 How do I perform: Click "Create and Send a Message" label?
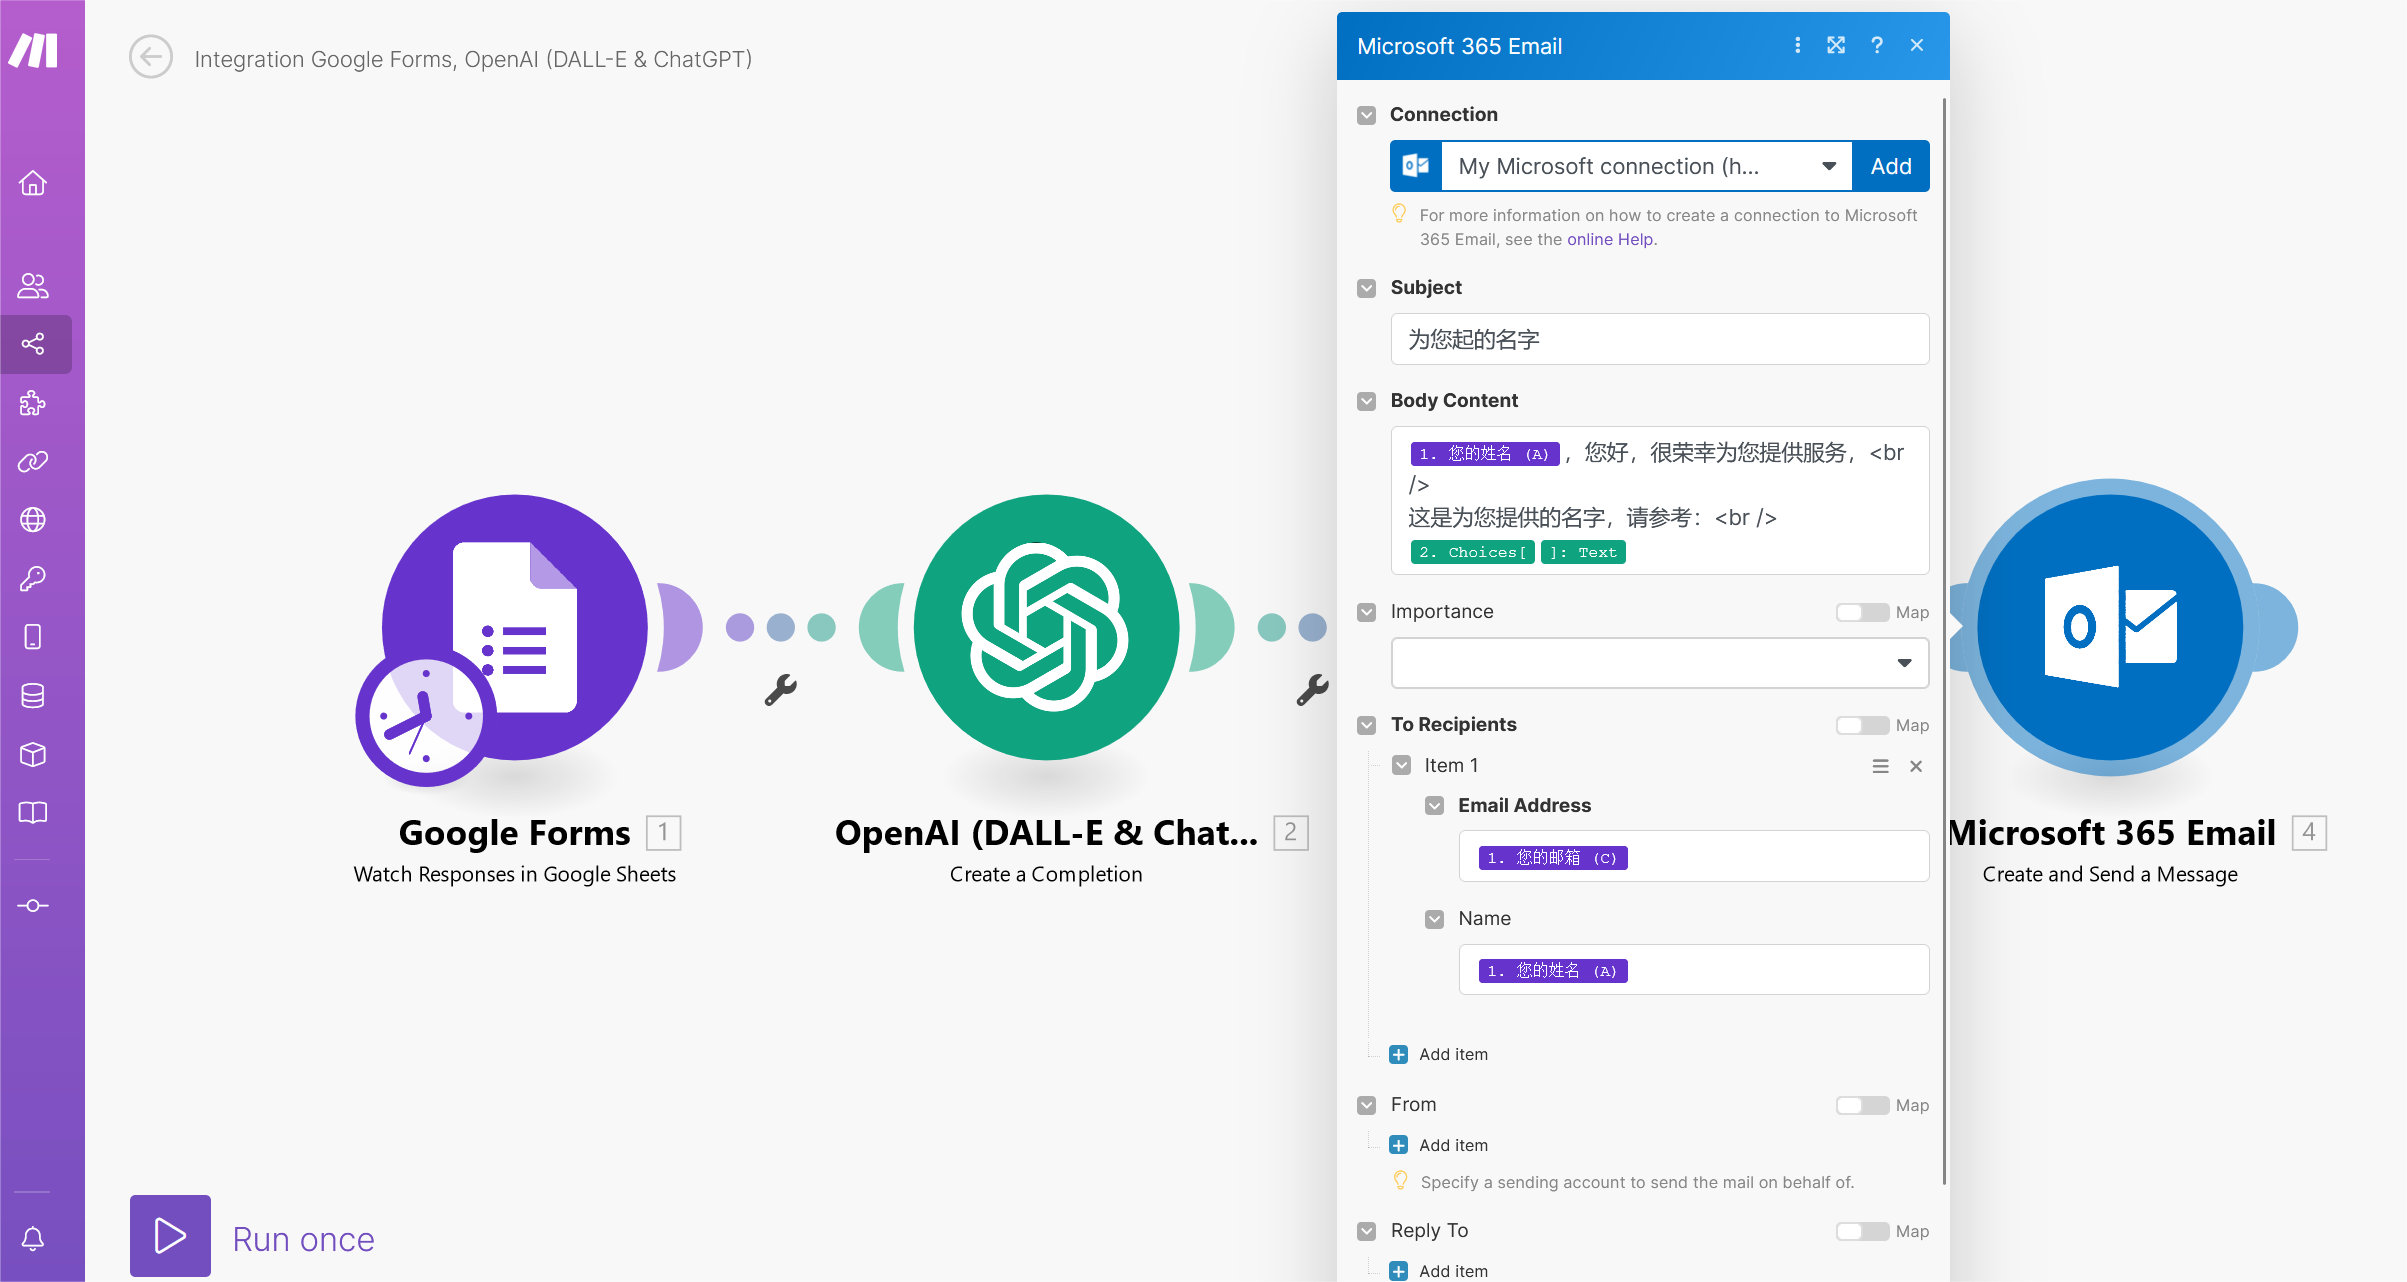pyautogui.click(x=2110, y=874)
